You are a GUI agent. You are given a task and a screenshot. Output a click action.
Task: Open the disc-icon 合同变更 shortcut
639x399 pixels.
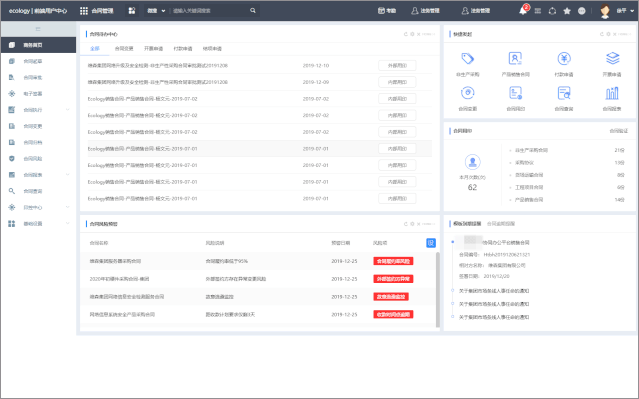pos(467,93)
